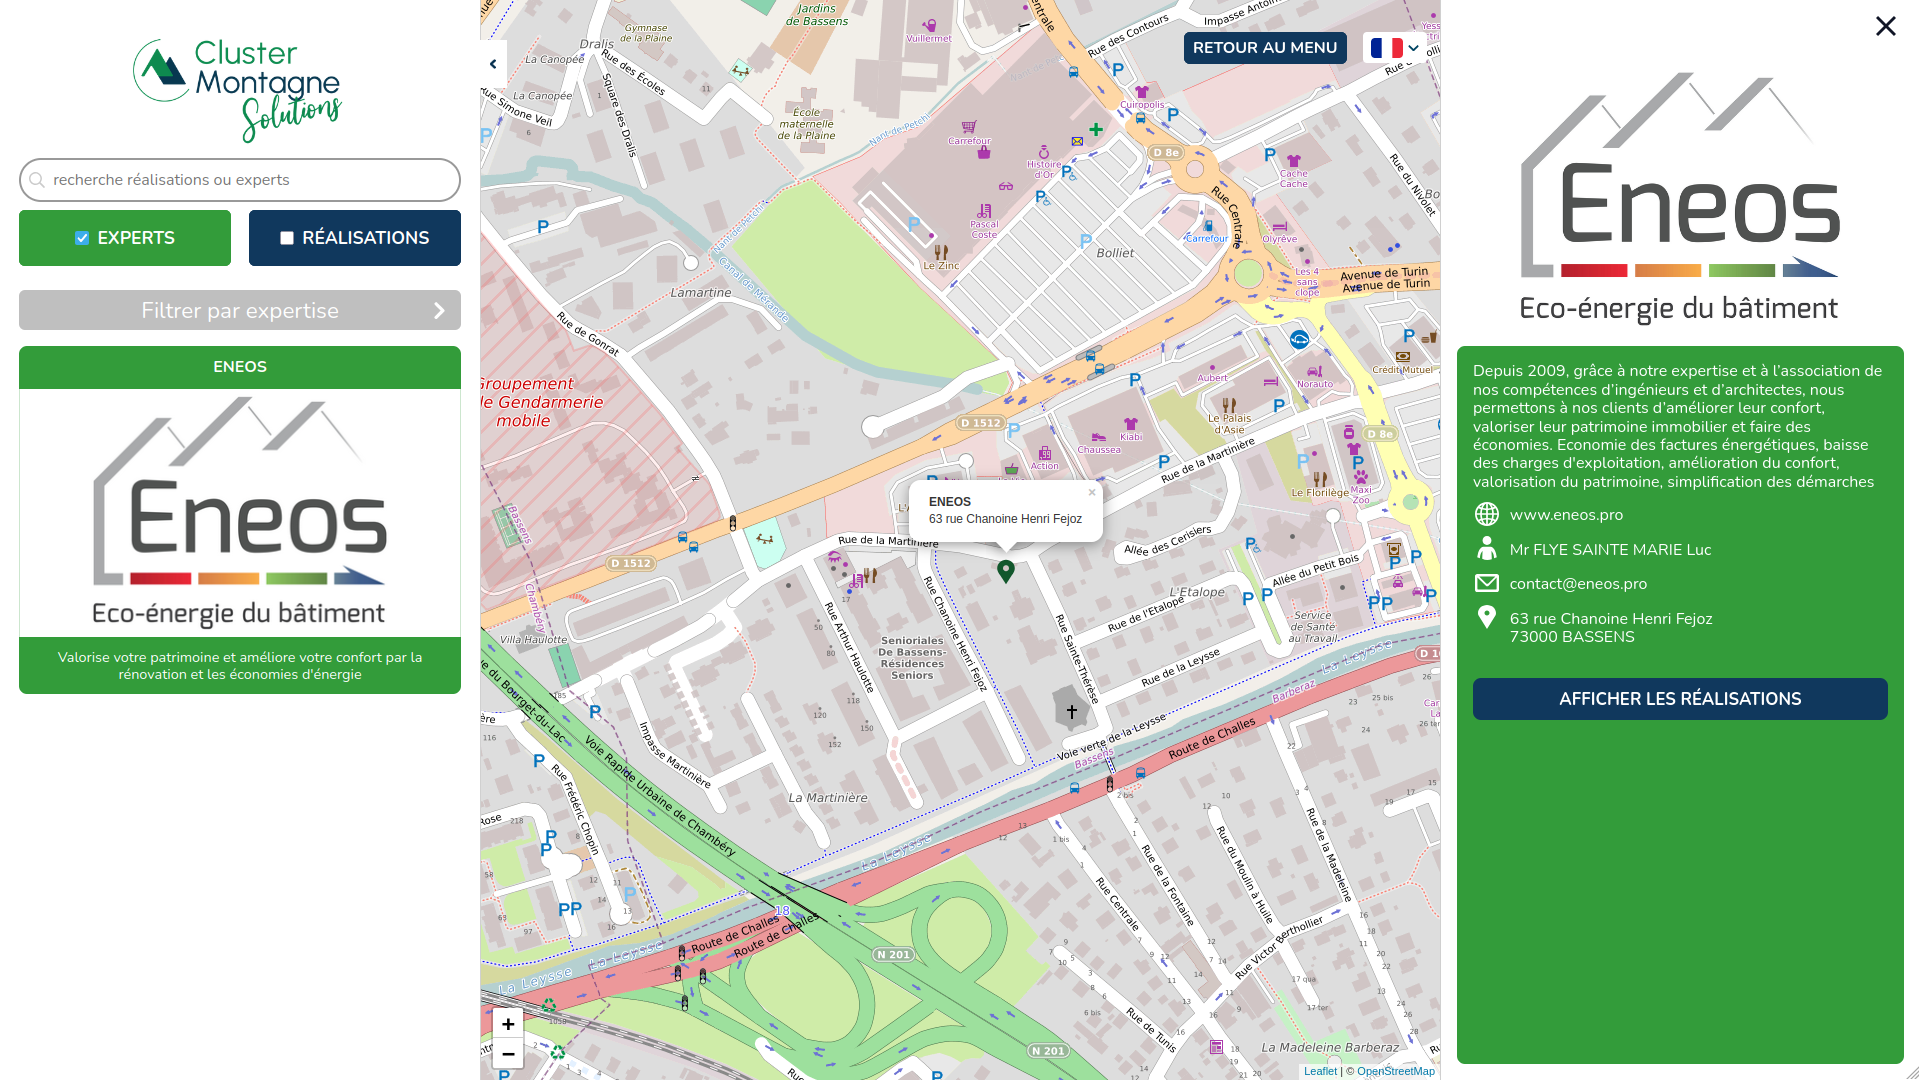
Task: Zoom in the map with plus button
Action: (x=508, y=1024)
